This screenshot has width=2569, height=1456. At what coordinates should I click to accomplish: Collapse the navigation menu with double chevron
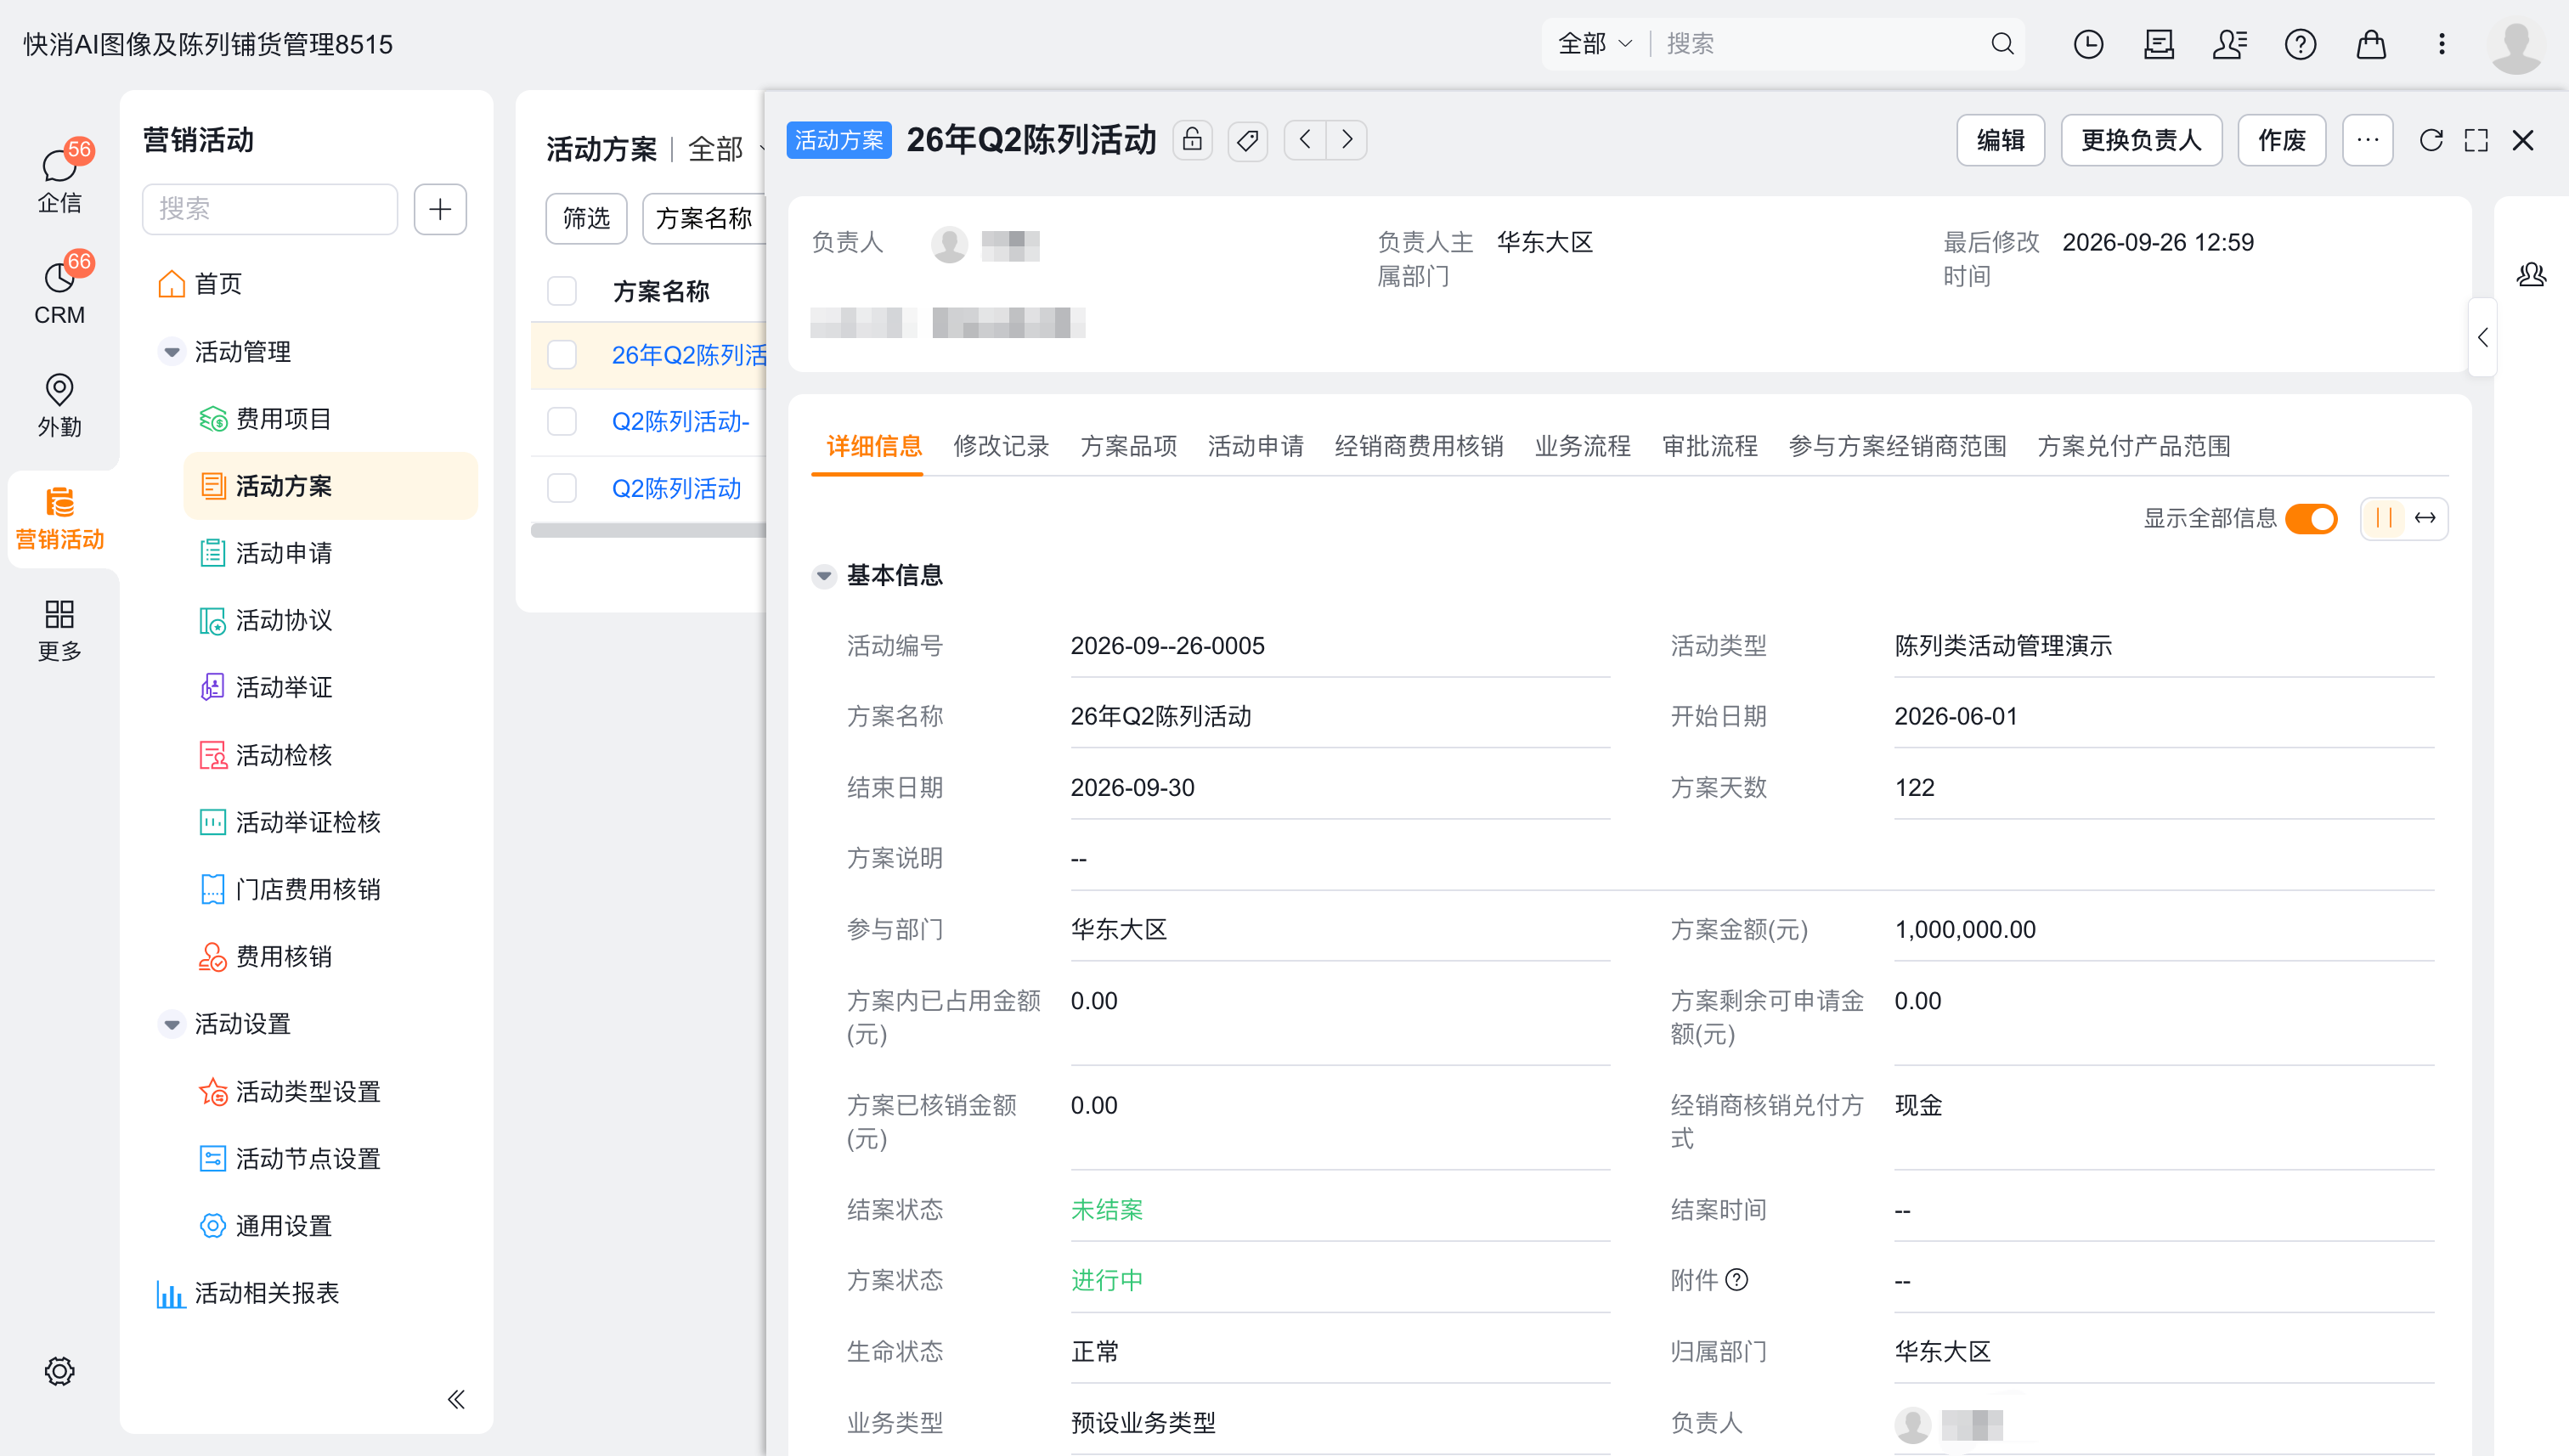coord(456,1399)
